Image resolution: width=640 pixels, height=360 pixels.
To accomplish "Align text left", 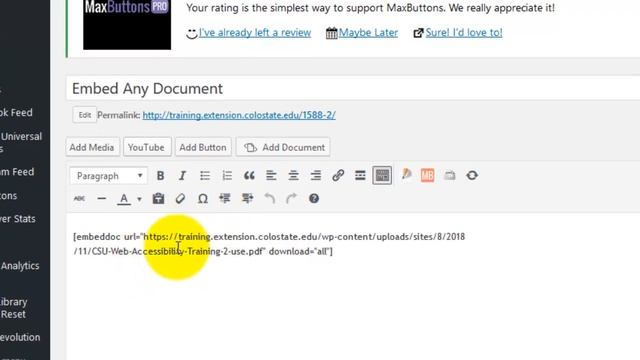I will [x=271, y=176].
